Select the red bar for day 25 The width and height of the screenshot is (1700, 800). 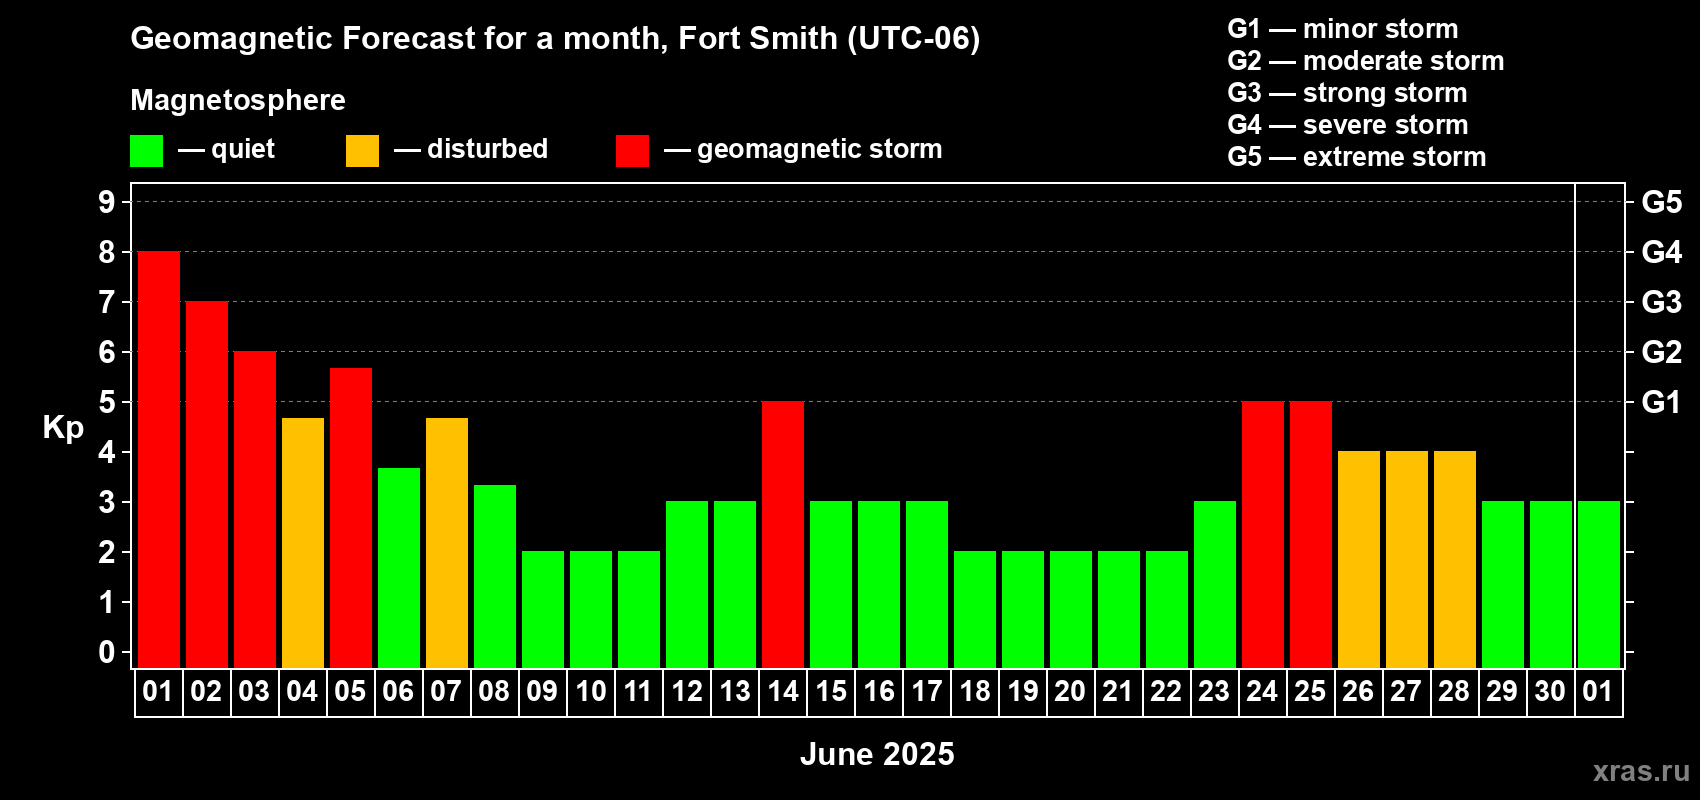(x=1311, y=534)
